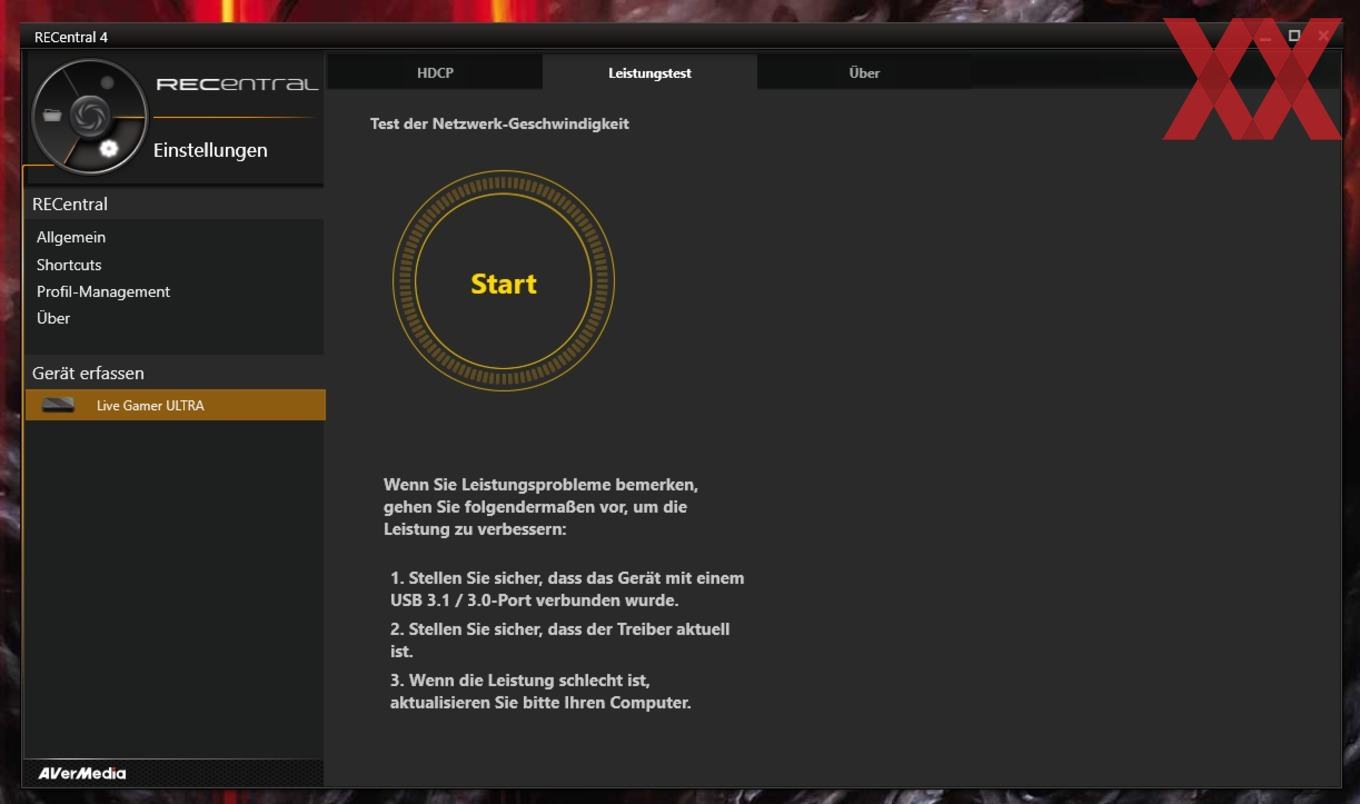Click the Live Gamer ULTRA device icon

point(58,405)
